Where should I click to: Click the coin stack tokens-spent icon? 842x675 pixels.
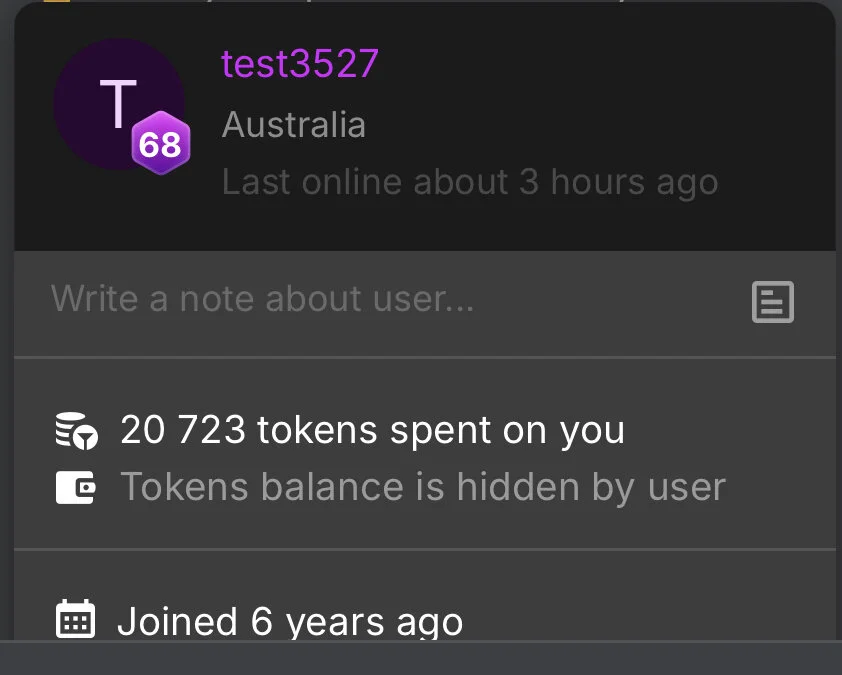click(x=77, y=430)
